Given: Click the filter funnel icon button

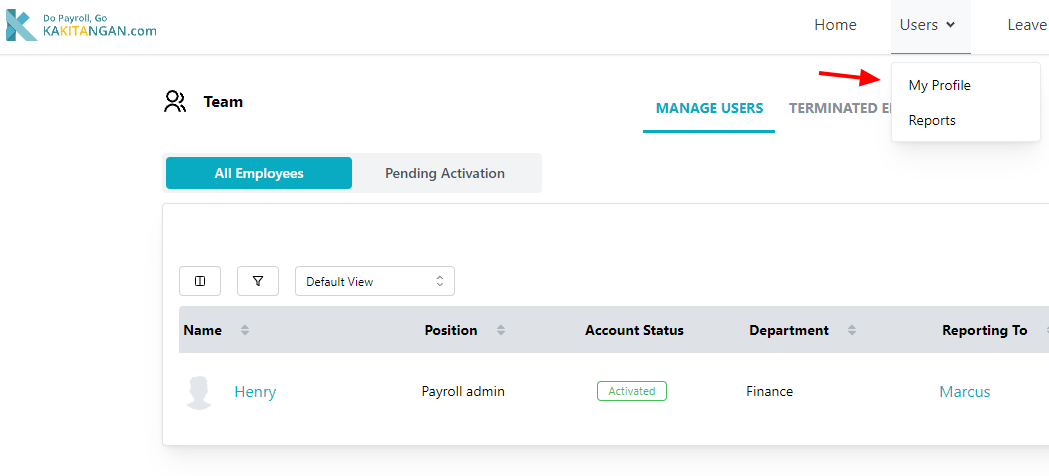Looking at the screenshot, I should pyautogui.click(x=258, y=281).
